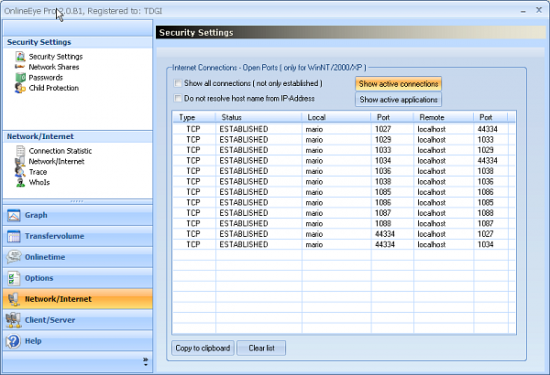Image resolution: width=550 pixels, height=375 pixels.
Task: Select row with local port 1085
Action: click(x=344, y=192)
